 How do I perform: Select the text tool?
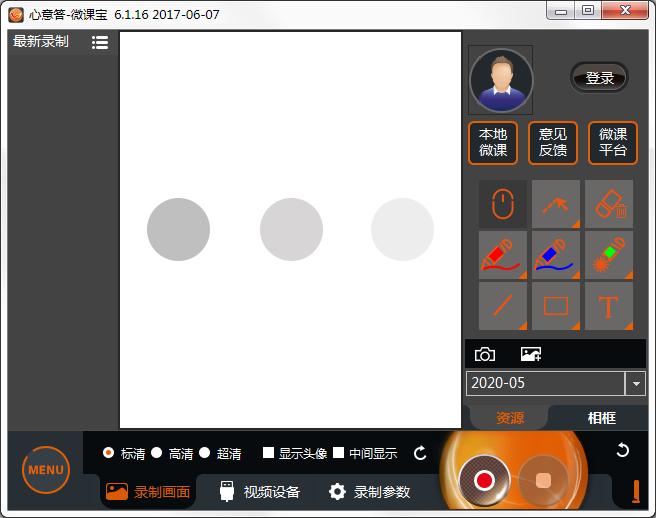coord(609,306)
